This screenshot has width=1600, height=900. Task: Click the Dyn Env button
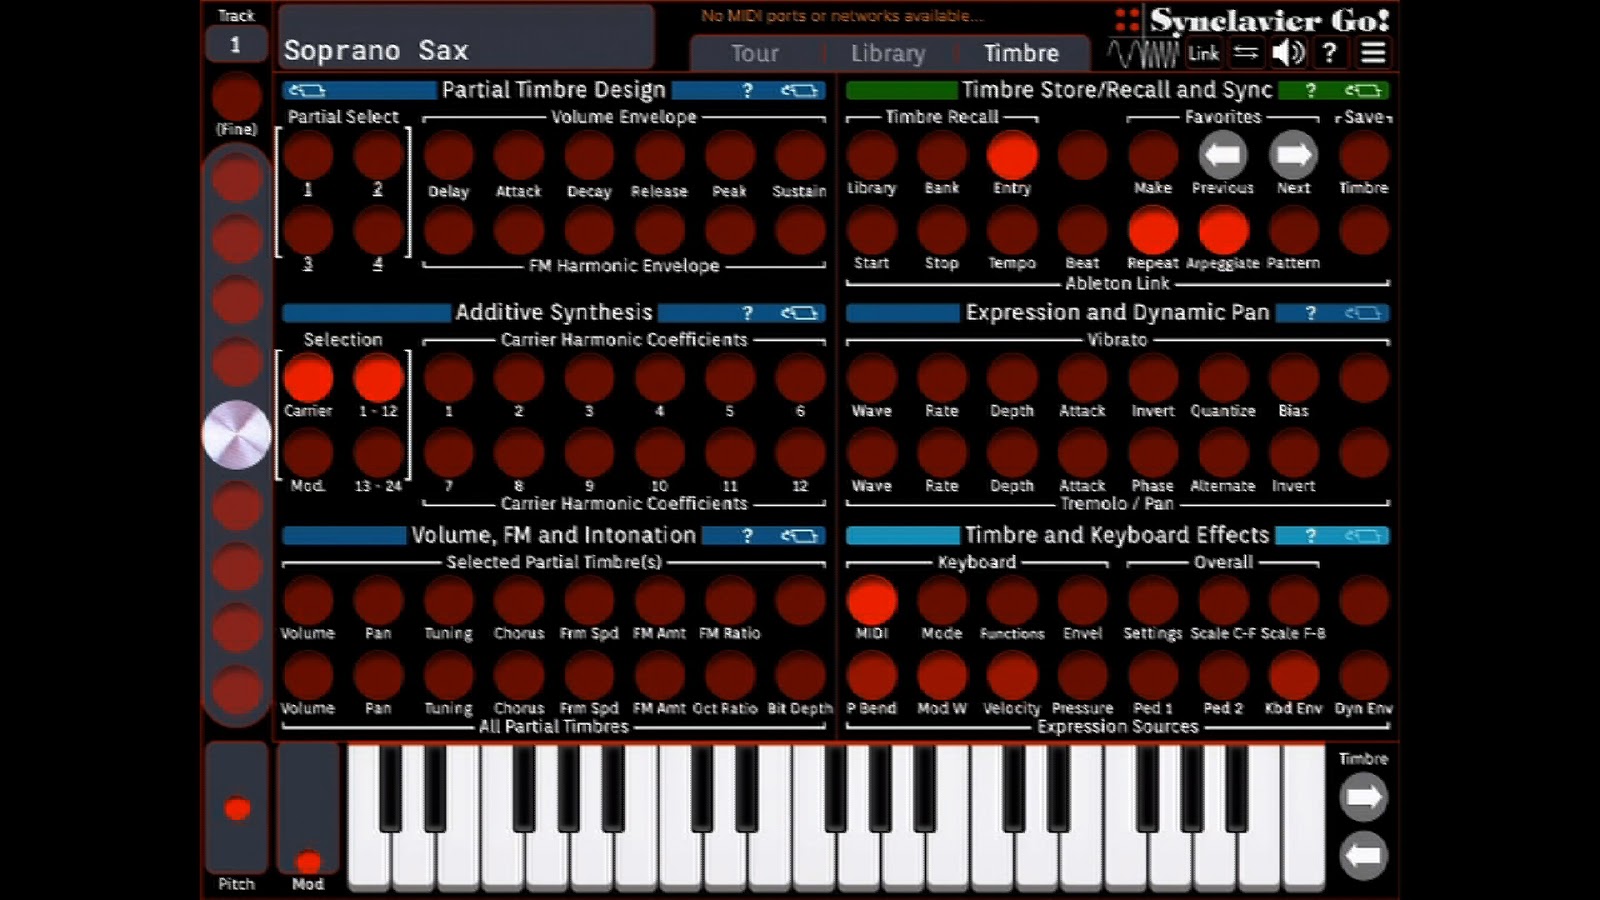tap(1364, 675)
